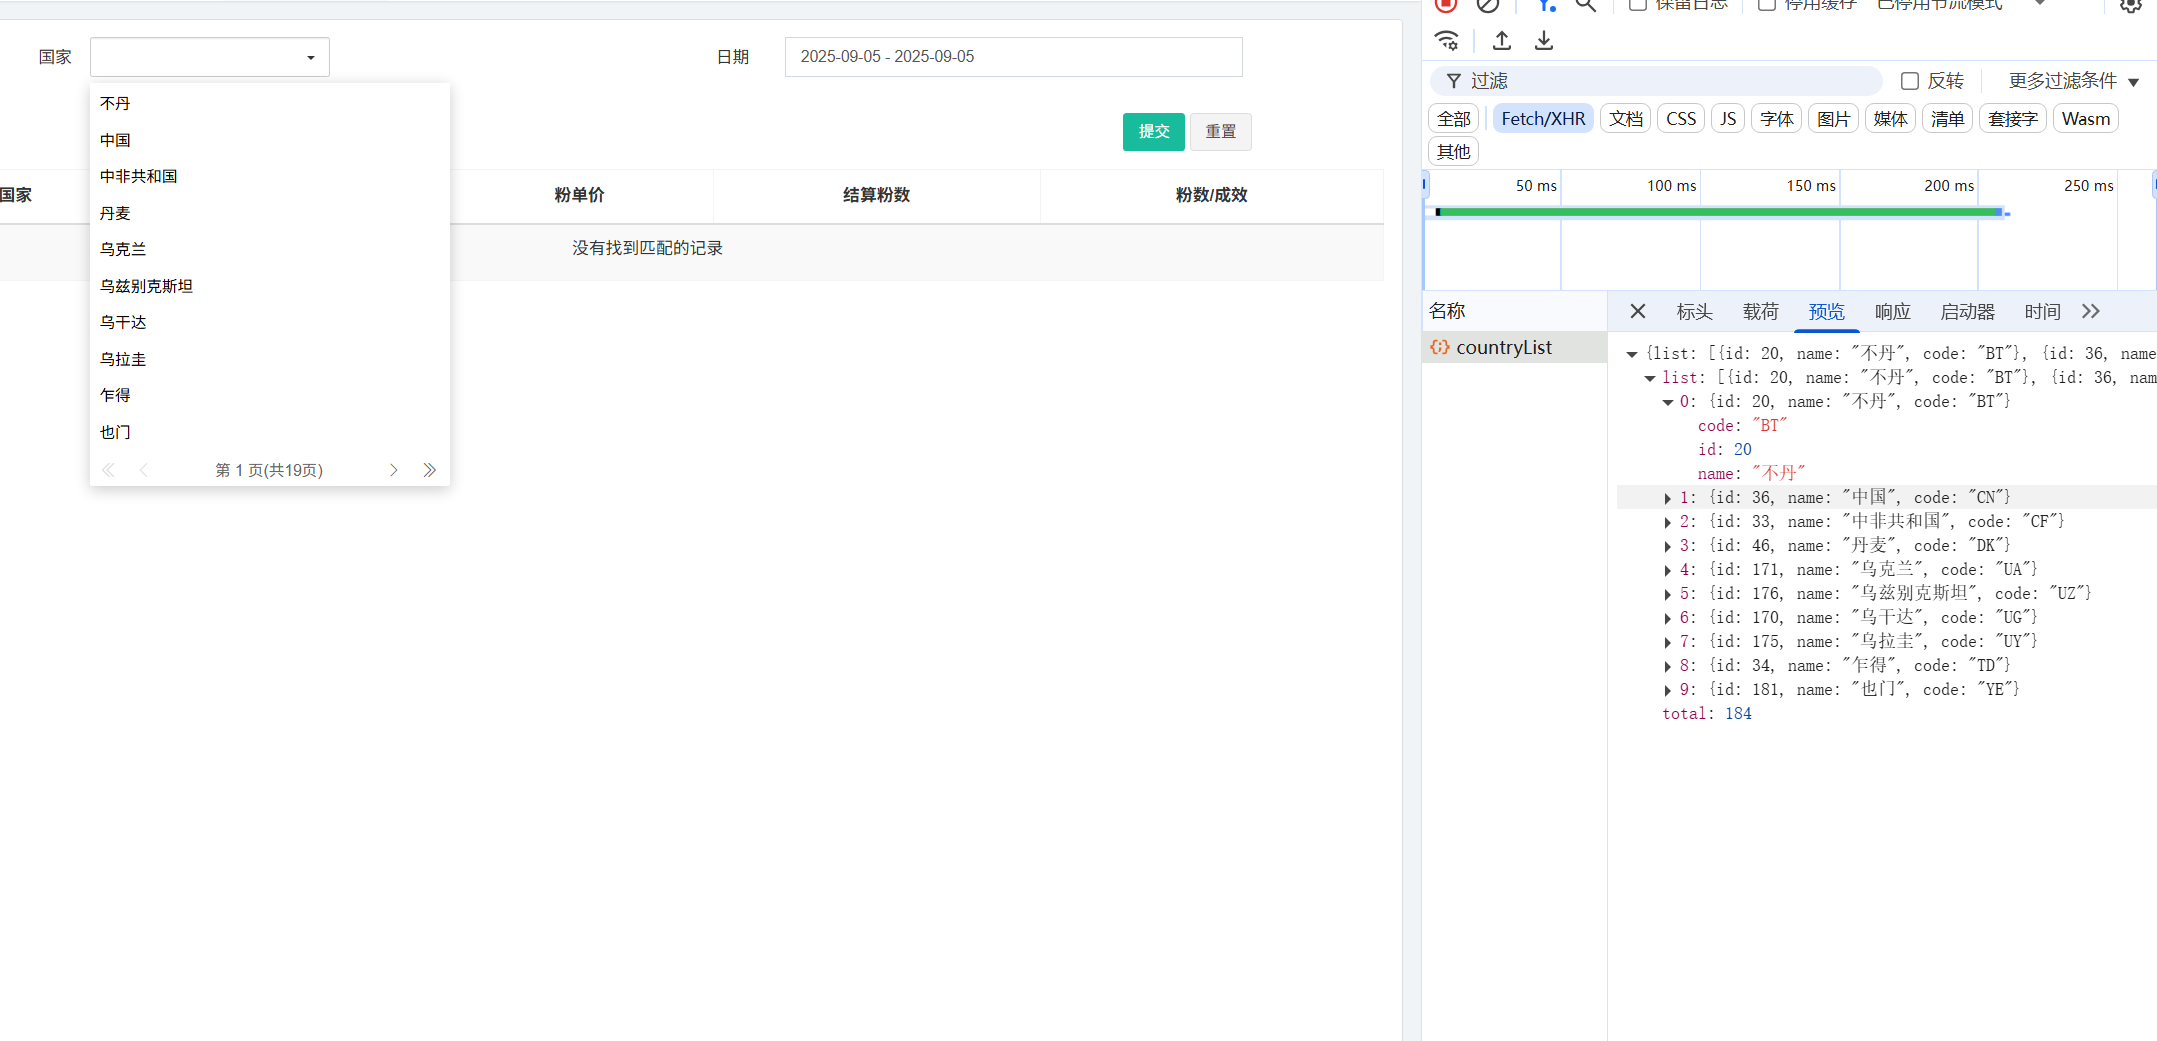Import a HAR file

tap(1501, 40)
